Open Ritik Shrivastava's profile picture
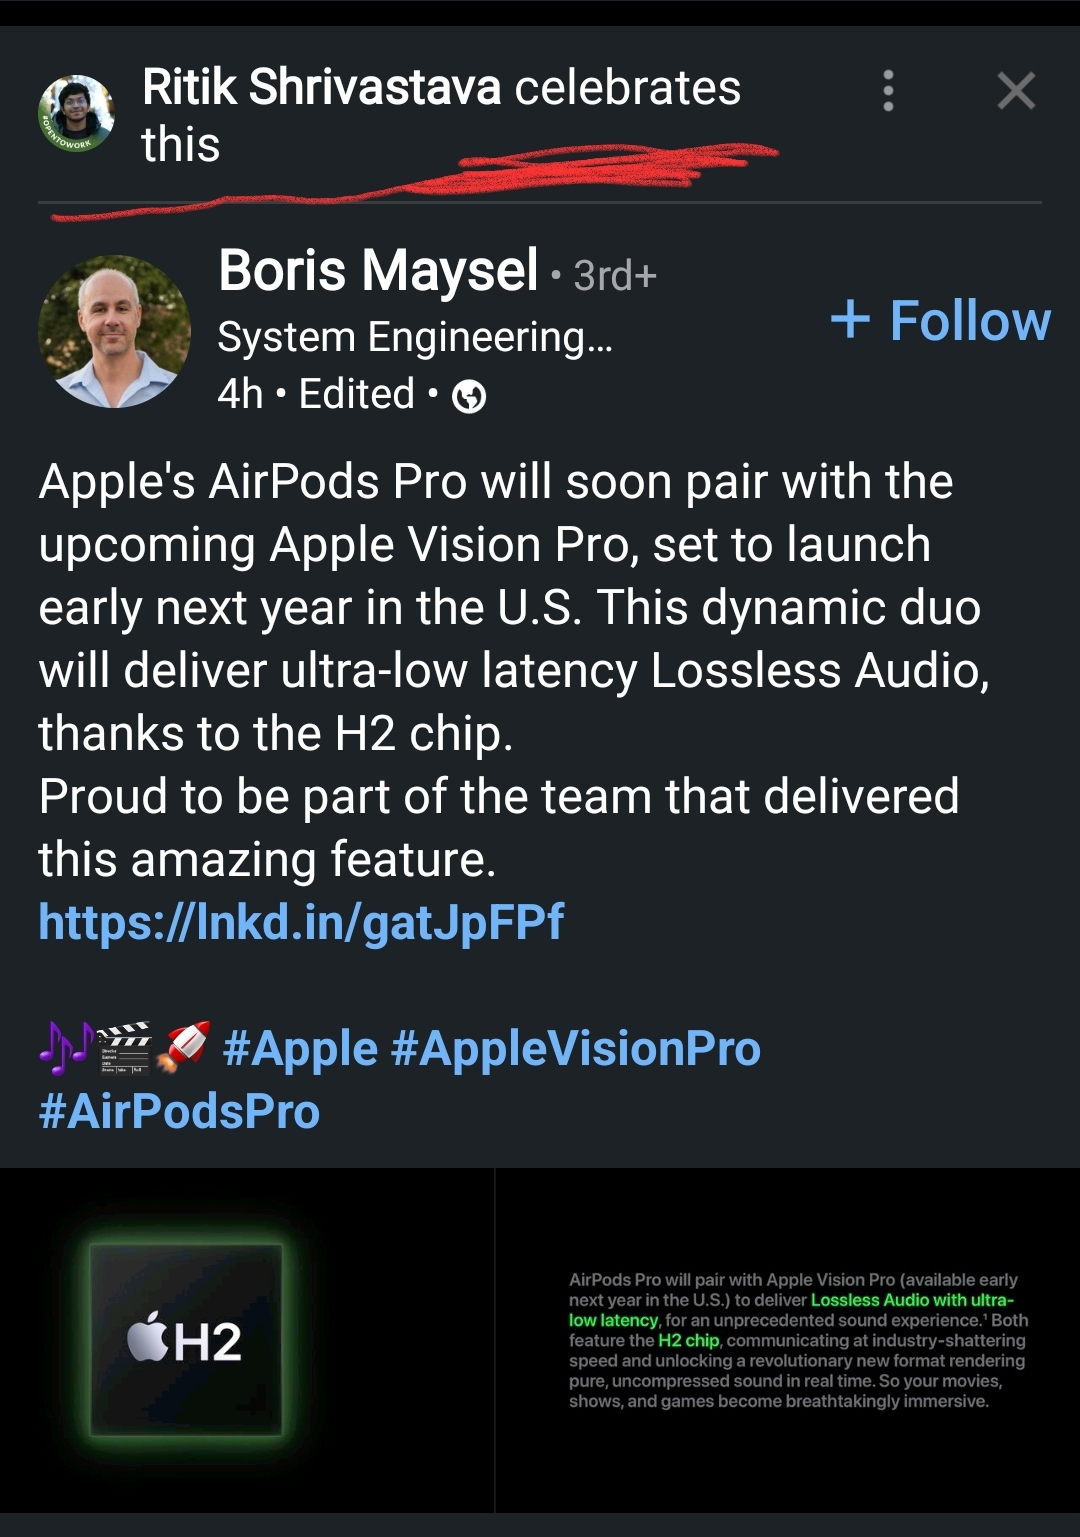Screen dimensions: 1080x1537 (77, 114)
